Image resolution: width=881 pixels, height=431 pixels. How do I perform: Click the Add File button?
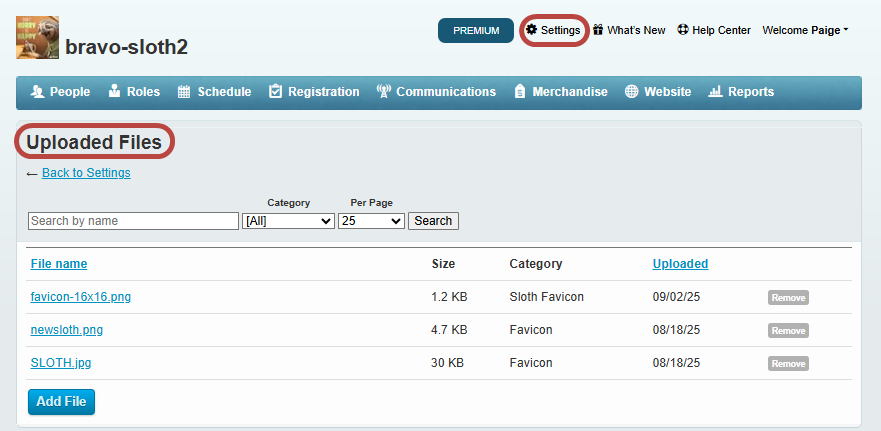point(61,402)
